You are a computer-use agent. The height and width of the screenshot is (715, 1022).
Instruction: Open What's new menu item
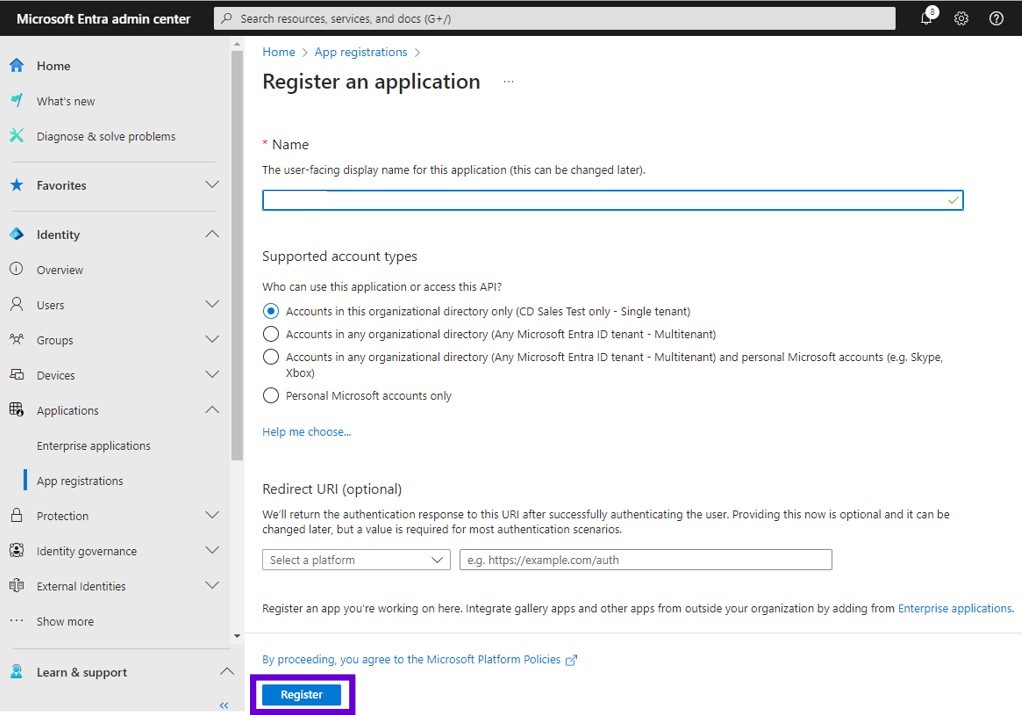point(65,101)
